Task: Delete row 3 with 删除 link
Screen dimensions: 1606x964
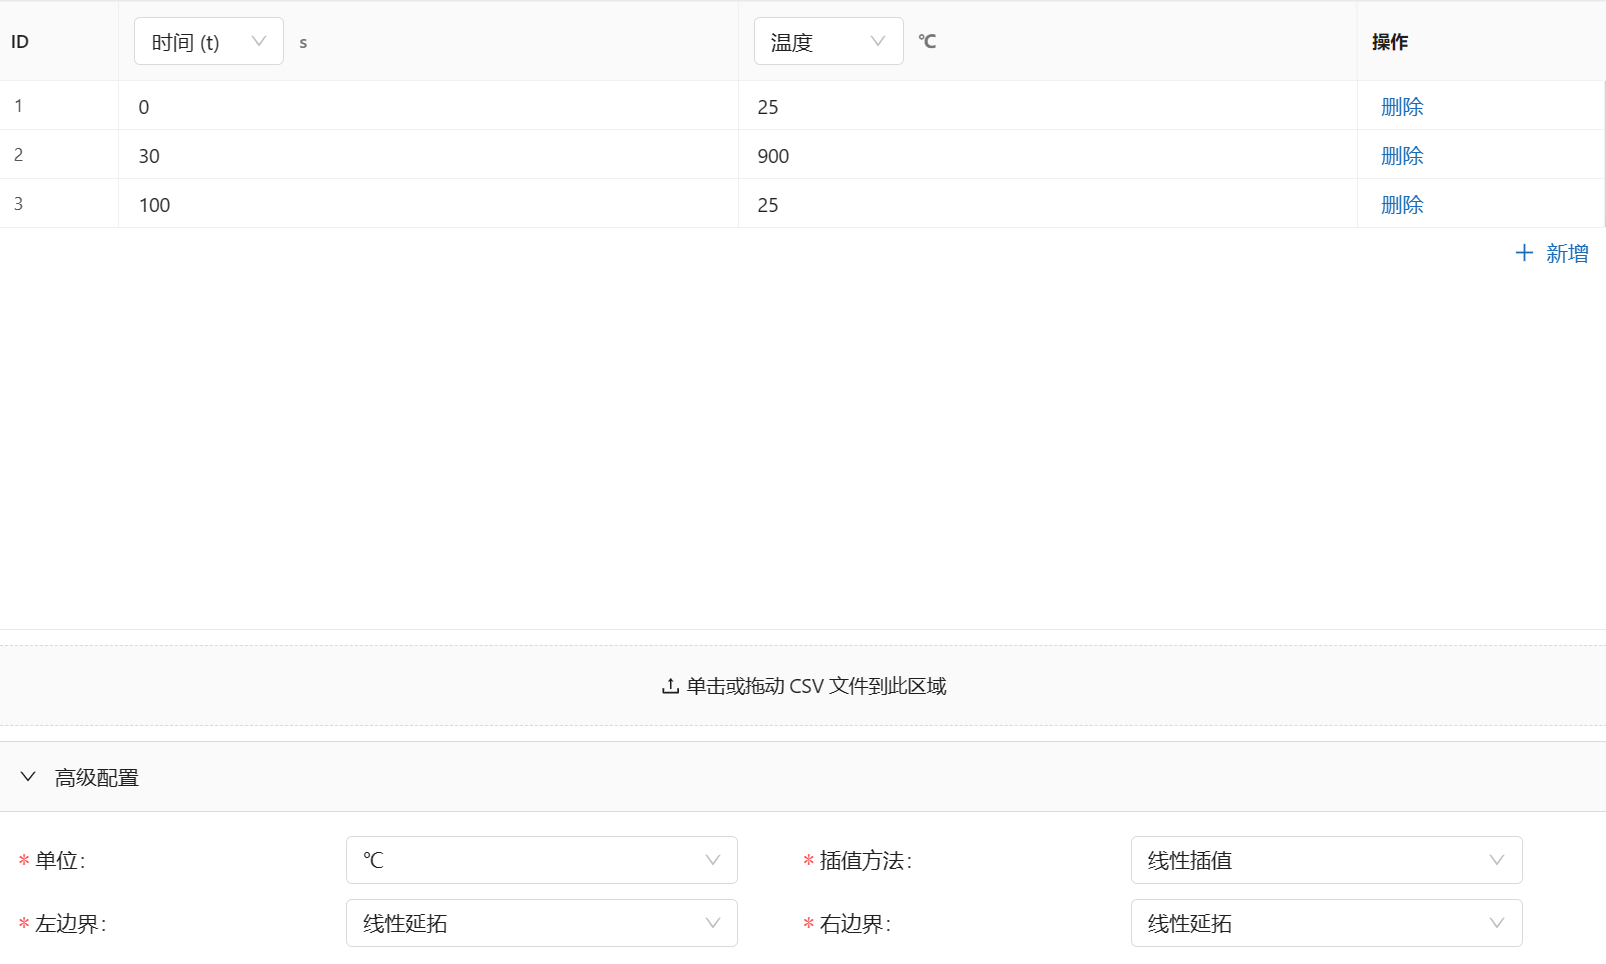Action: click(1401, 204)
